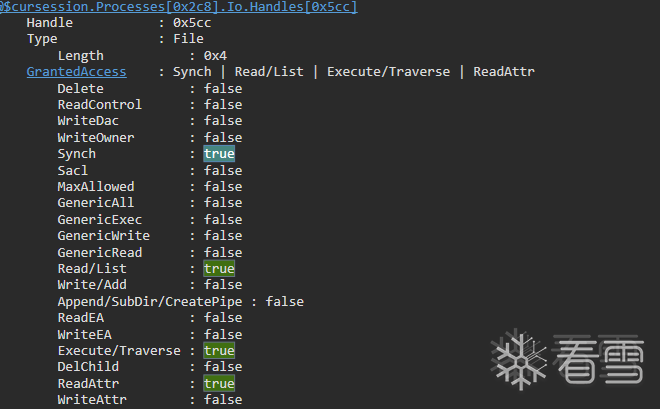Click the false value beside ReadControl
Viewport: 660px width, 409px height.
(x=223, y=105)
